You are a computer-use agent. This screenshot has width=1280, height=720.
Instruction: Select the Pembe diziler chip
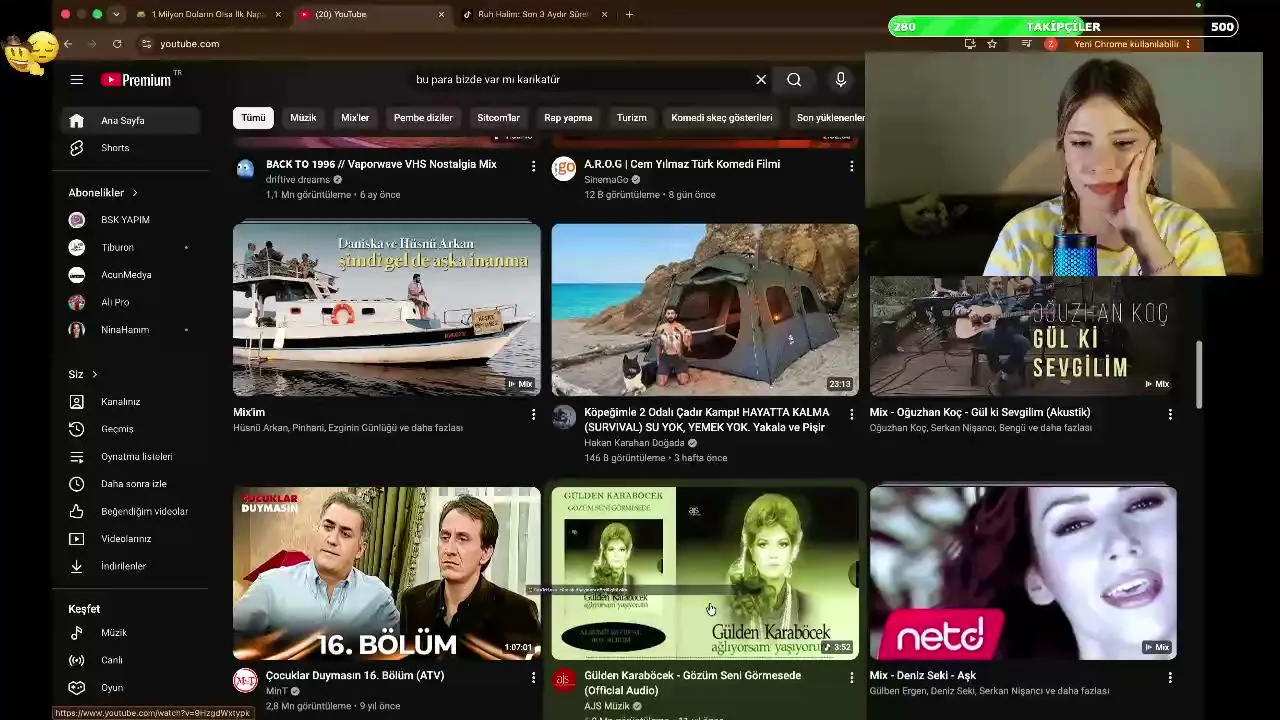(423, 118)
